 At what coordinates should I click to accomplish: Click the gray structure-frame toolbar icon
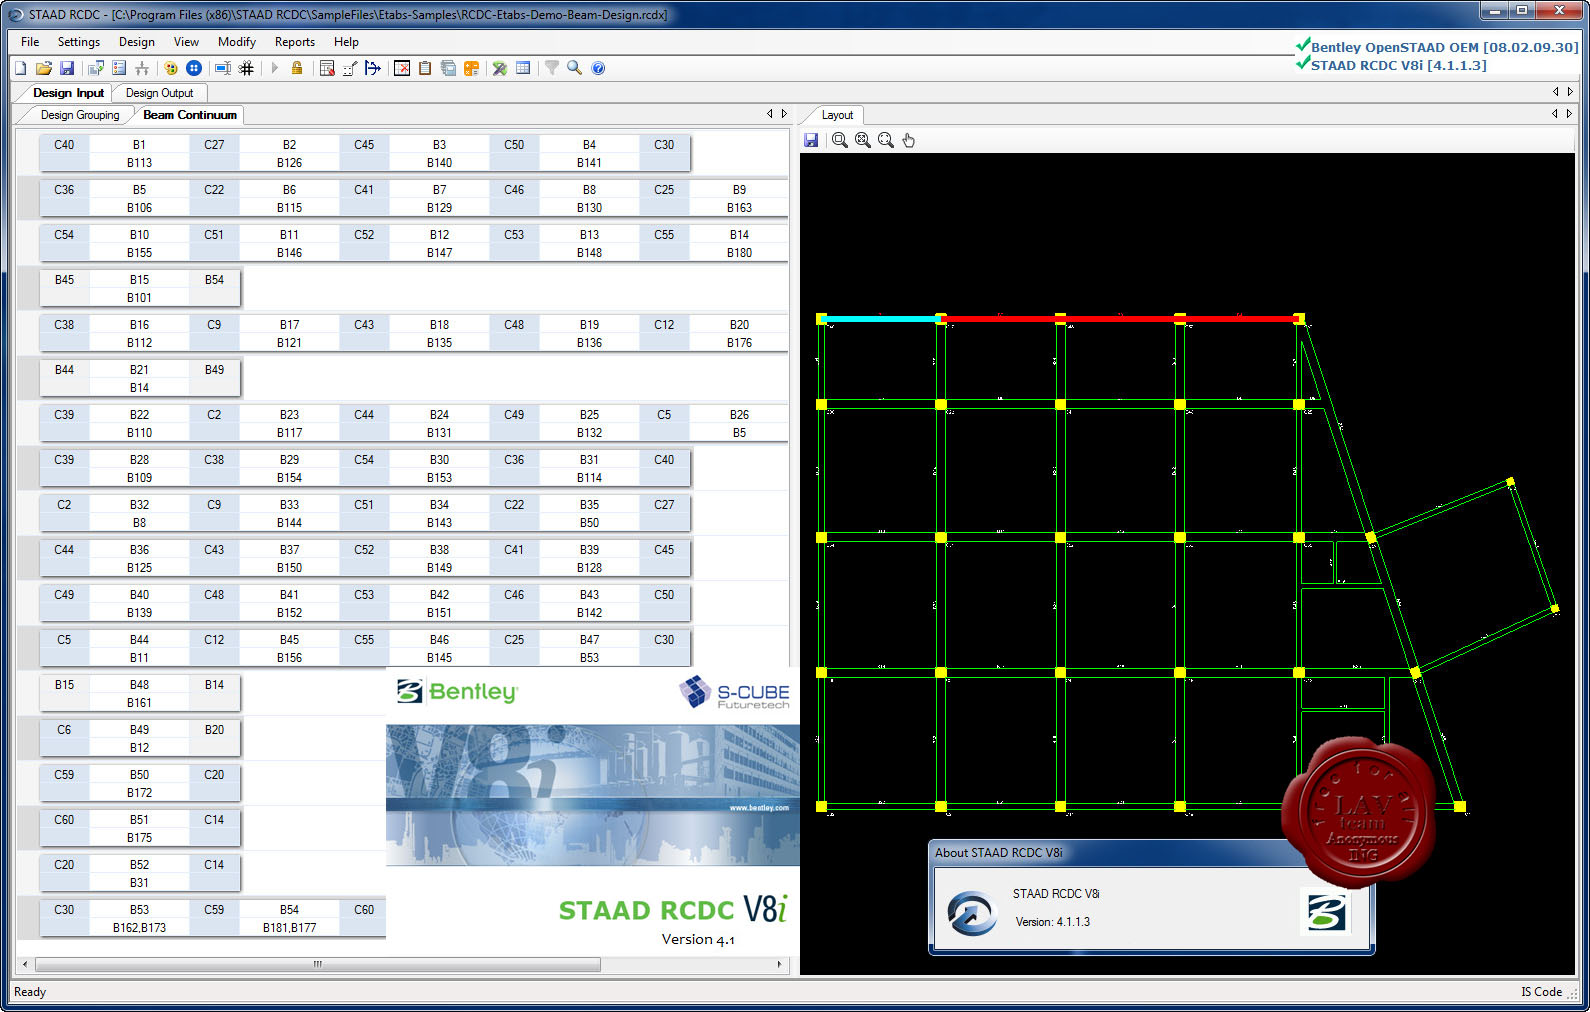142,68
